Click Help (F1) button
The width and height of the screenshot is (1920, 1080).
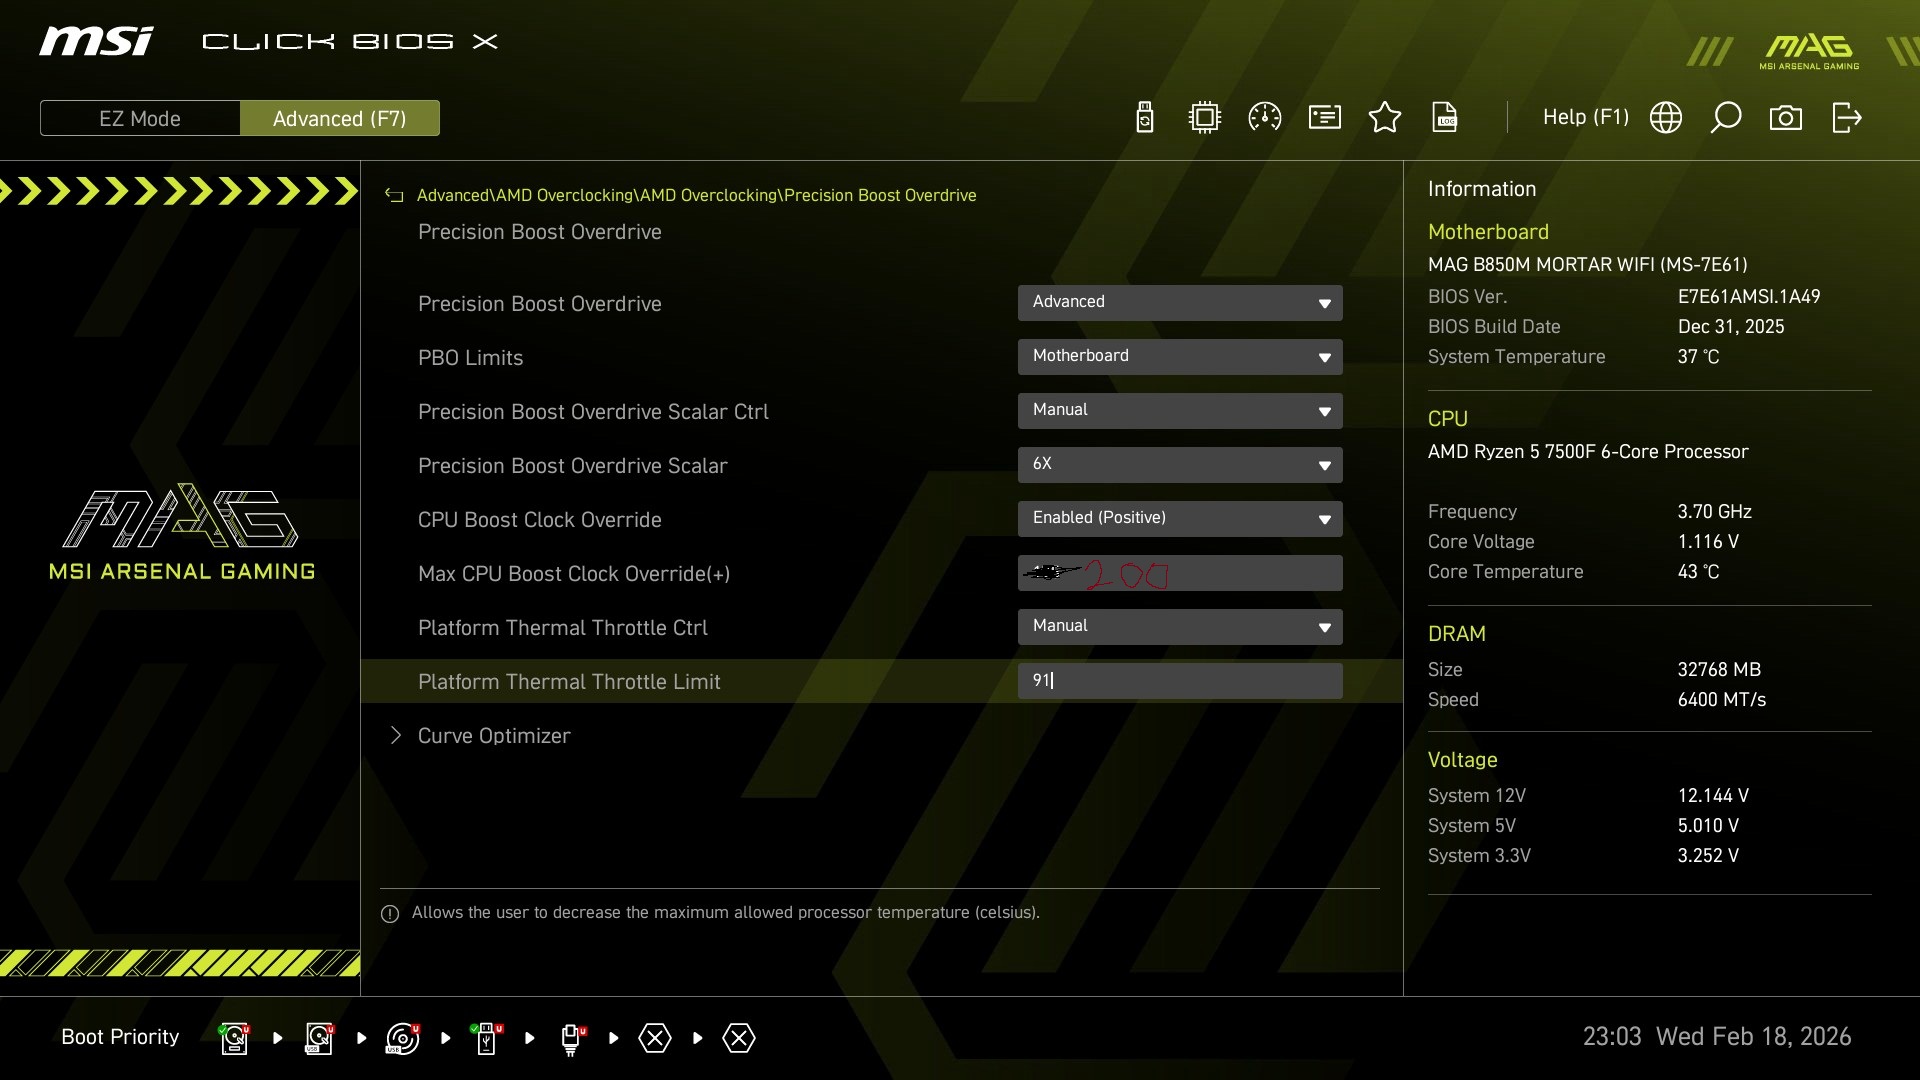pyautogui.click(x=1585, y=118)
